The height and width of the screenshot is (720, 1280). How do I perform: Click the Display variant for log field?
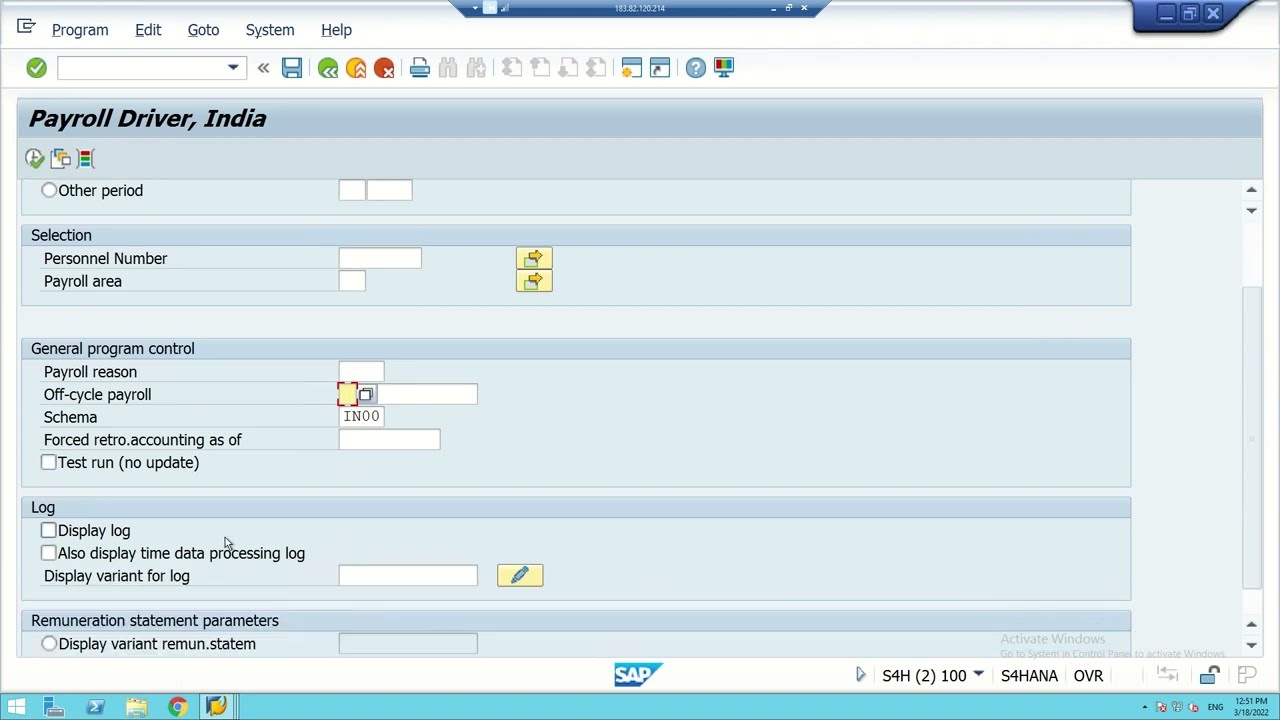click(x=408, y=575)
